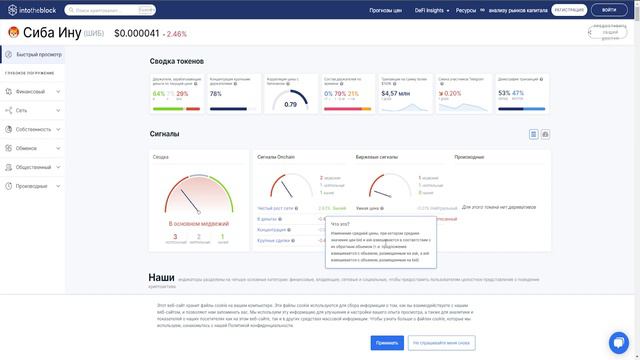Click the Производные sidebar clock icon
The image size is (640, 360).
pyautogui.click(x=9, y=186)
